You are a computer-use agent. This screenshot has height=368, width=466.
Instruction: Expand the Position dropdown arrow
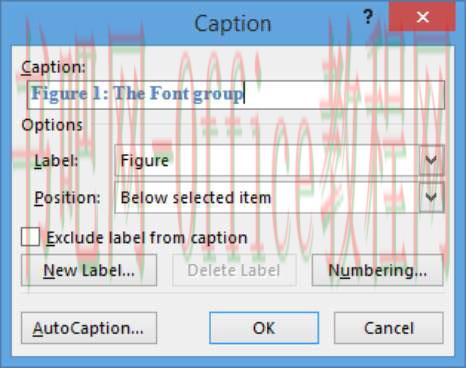[431, 197]
